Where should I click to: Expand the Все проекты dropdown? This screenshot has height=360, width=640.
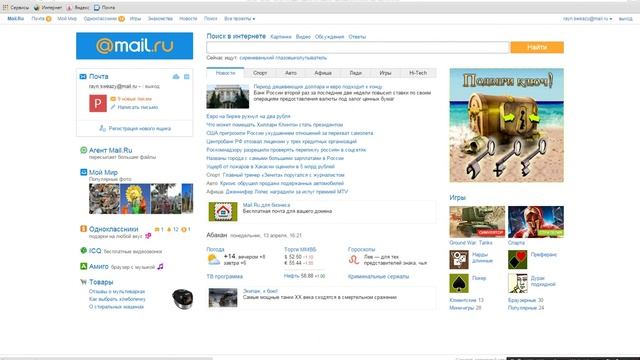240,19
